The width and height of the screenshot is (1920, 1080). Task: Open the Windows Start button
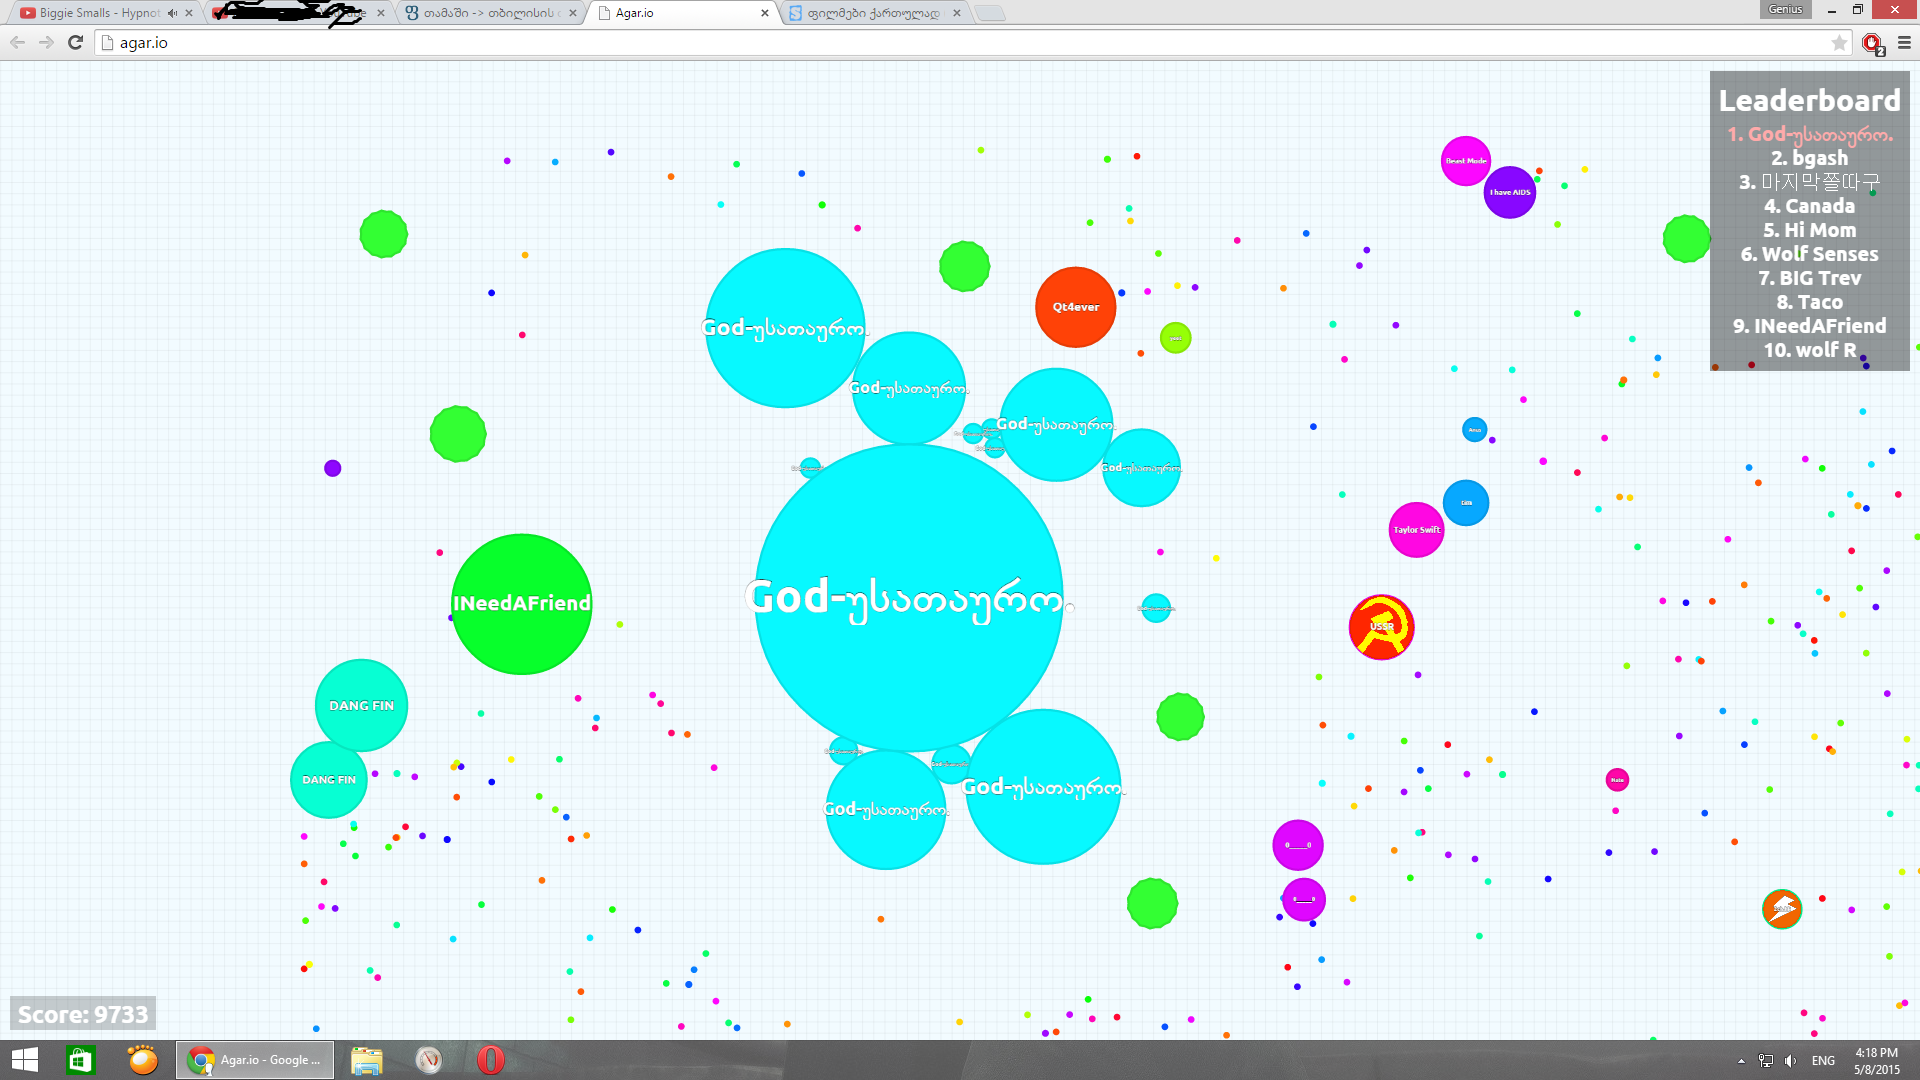25,1060
